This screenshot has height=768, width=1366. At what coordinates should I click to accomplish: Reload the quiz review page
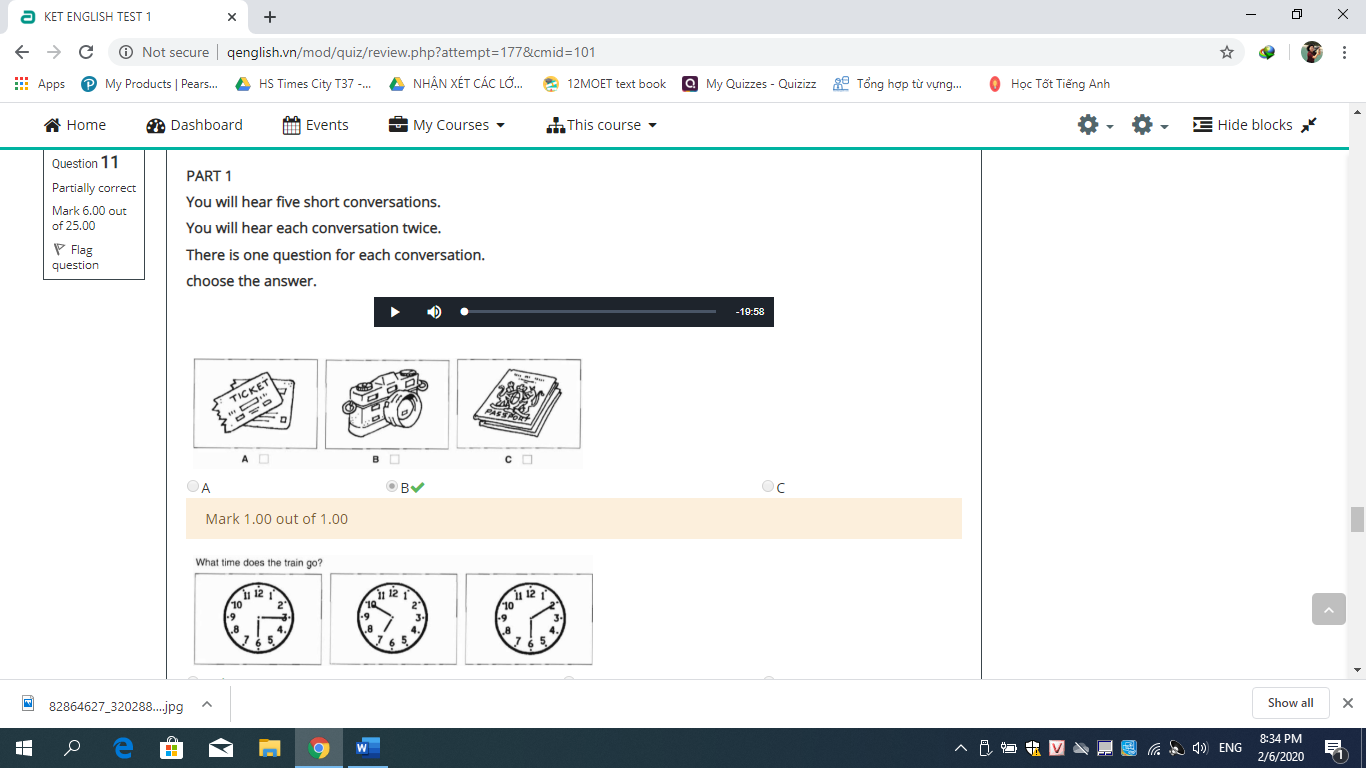coord(86,52)
